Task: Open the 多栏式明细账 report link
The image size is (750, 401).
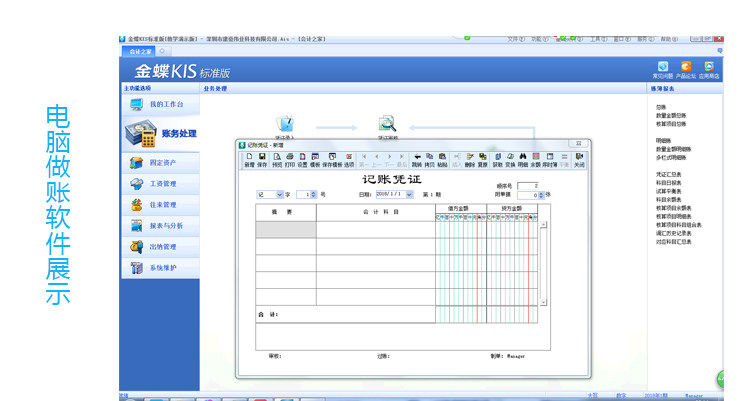Action: [671, 157]
